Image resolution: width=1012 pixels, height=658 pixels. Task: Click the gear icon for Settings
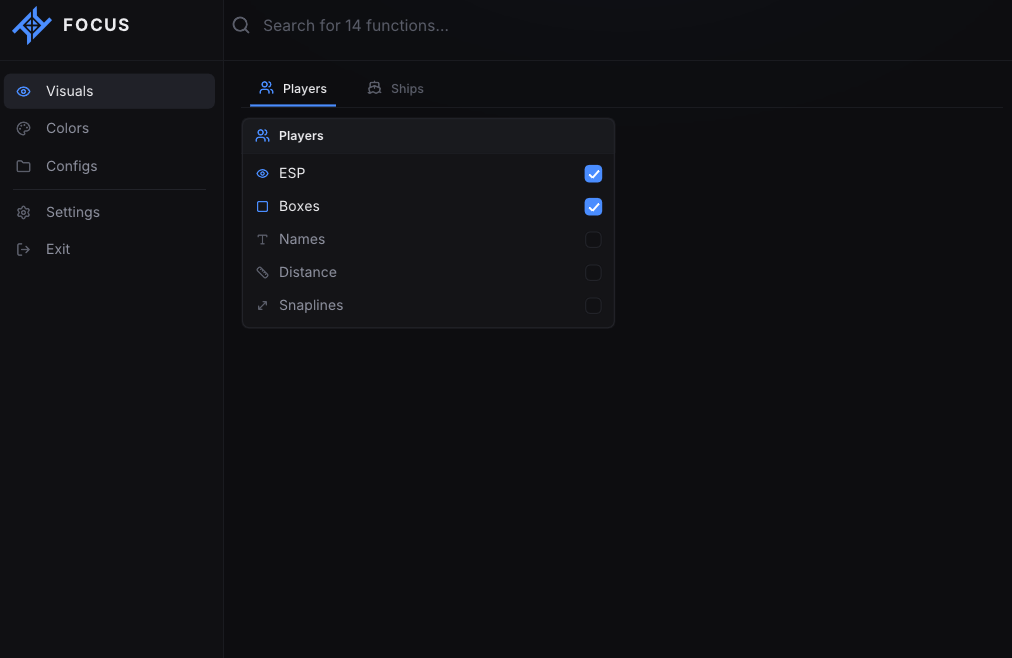(x=23, y=212)
